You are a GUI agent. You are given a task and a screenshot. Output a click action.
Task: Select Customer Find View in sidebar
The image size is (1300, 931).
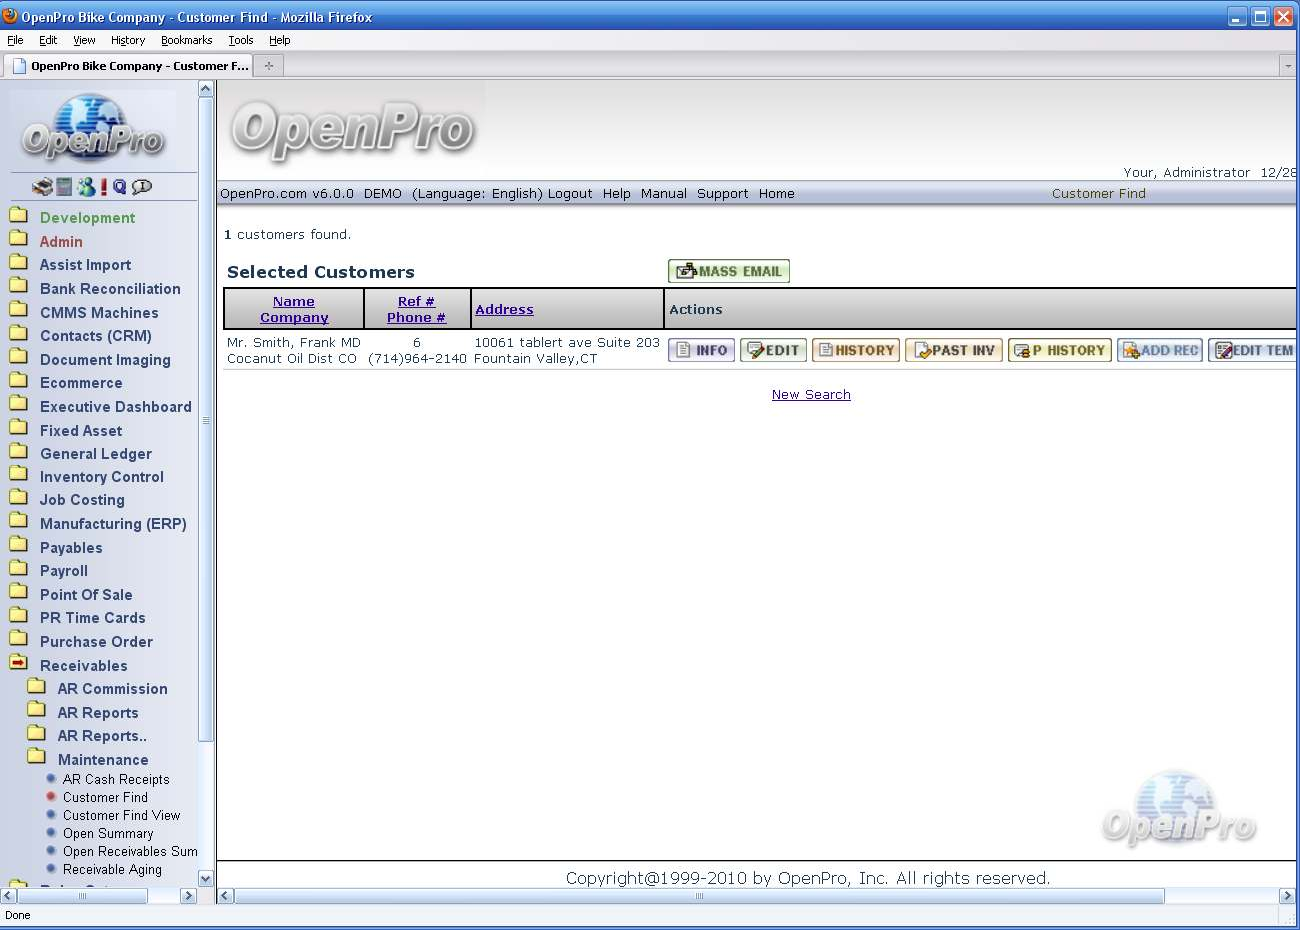tap(121, 816)
